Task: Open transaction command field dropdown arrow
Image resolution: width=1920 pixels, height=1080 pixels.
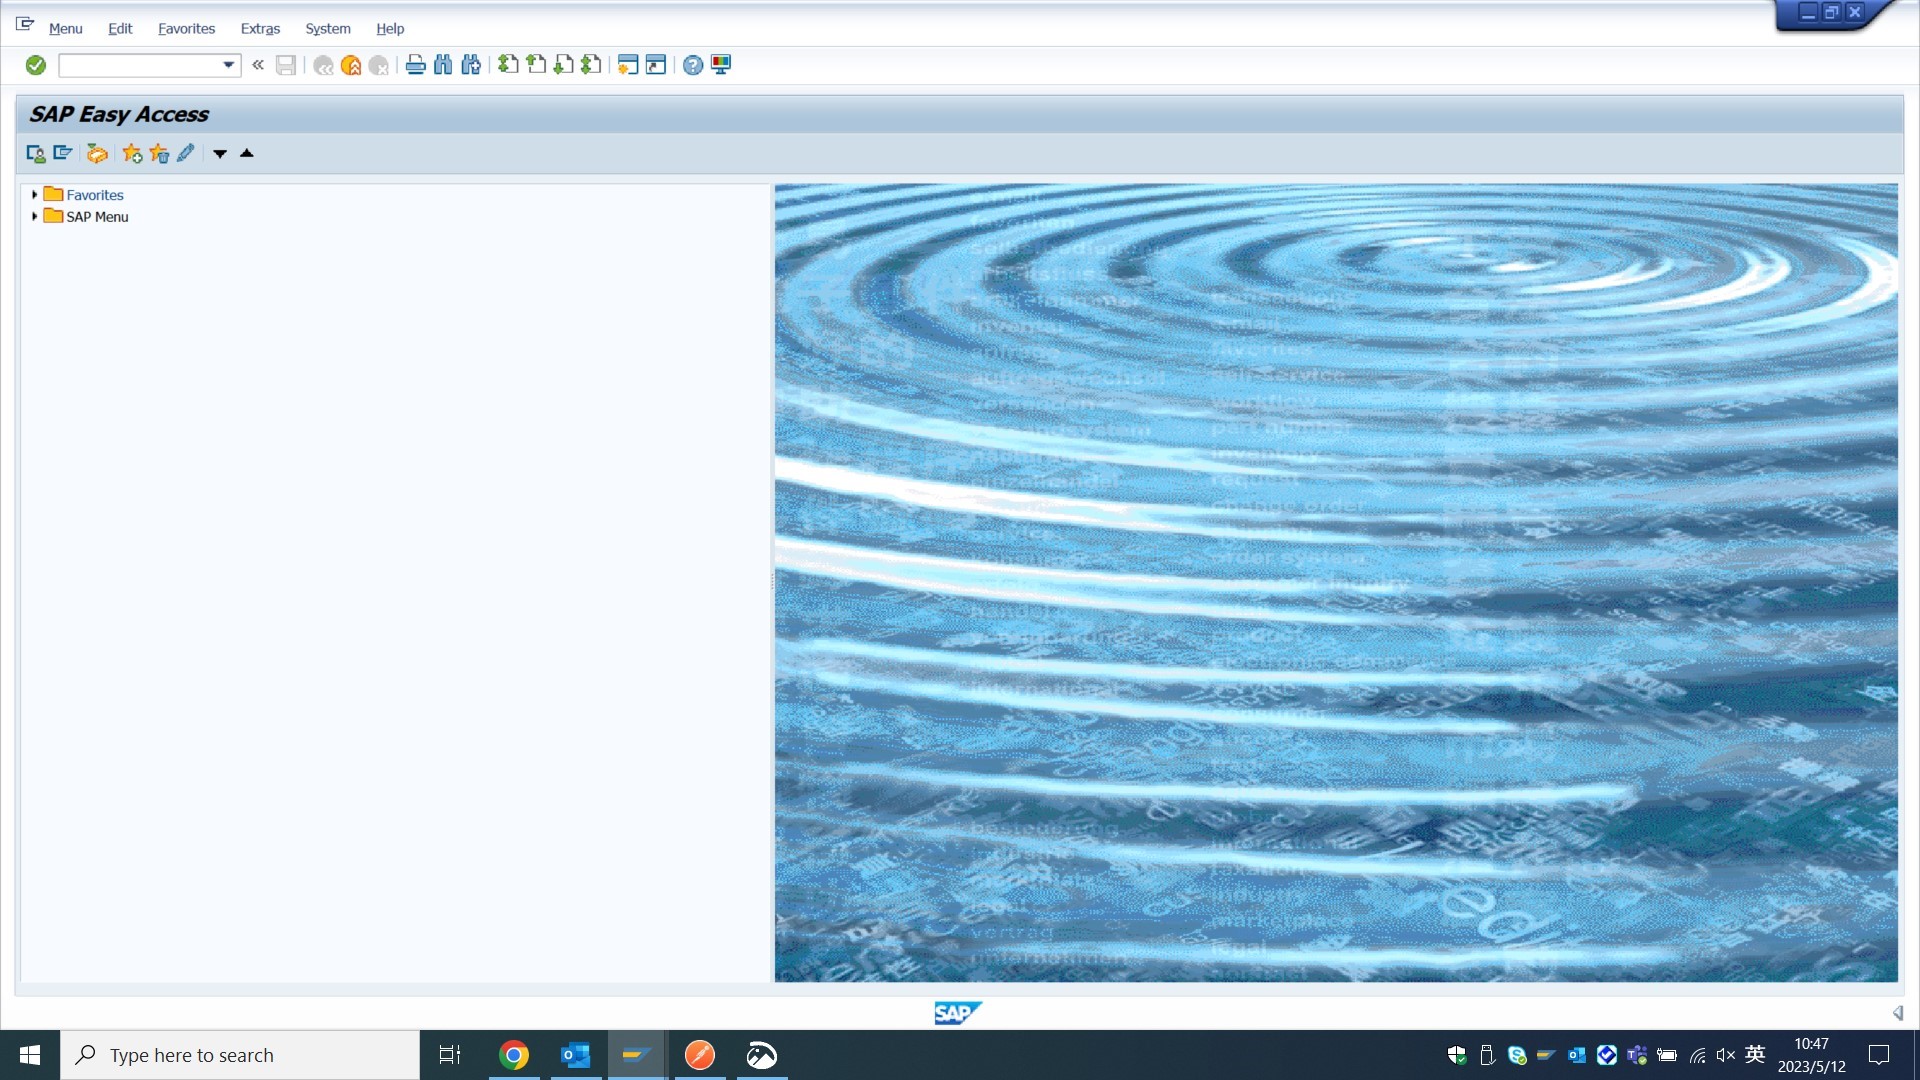Action: coord(228,65)
